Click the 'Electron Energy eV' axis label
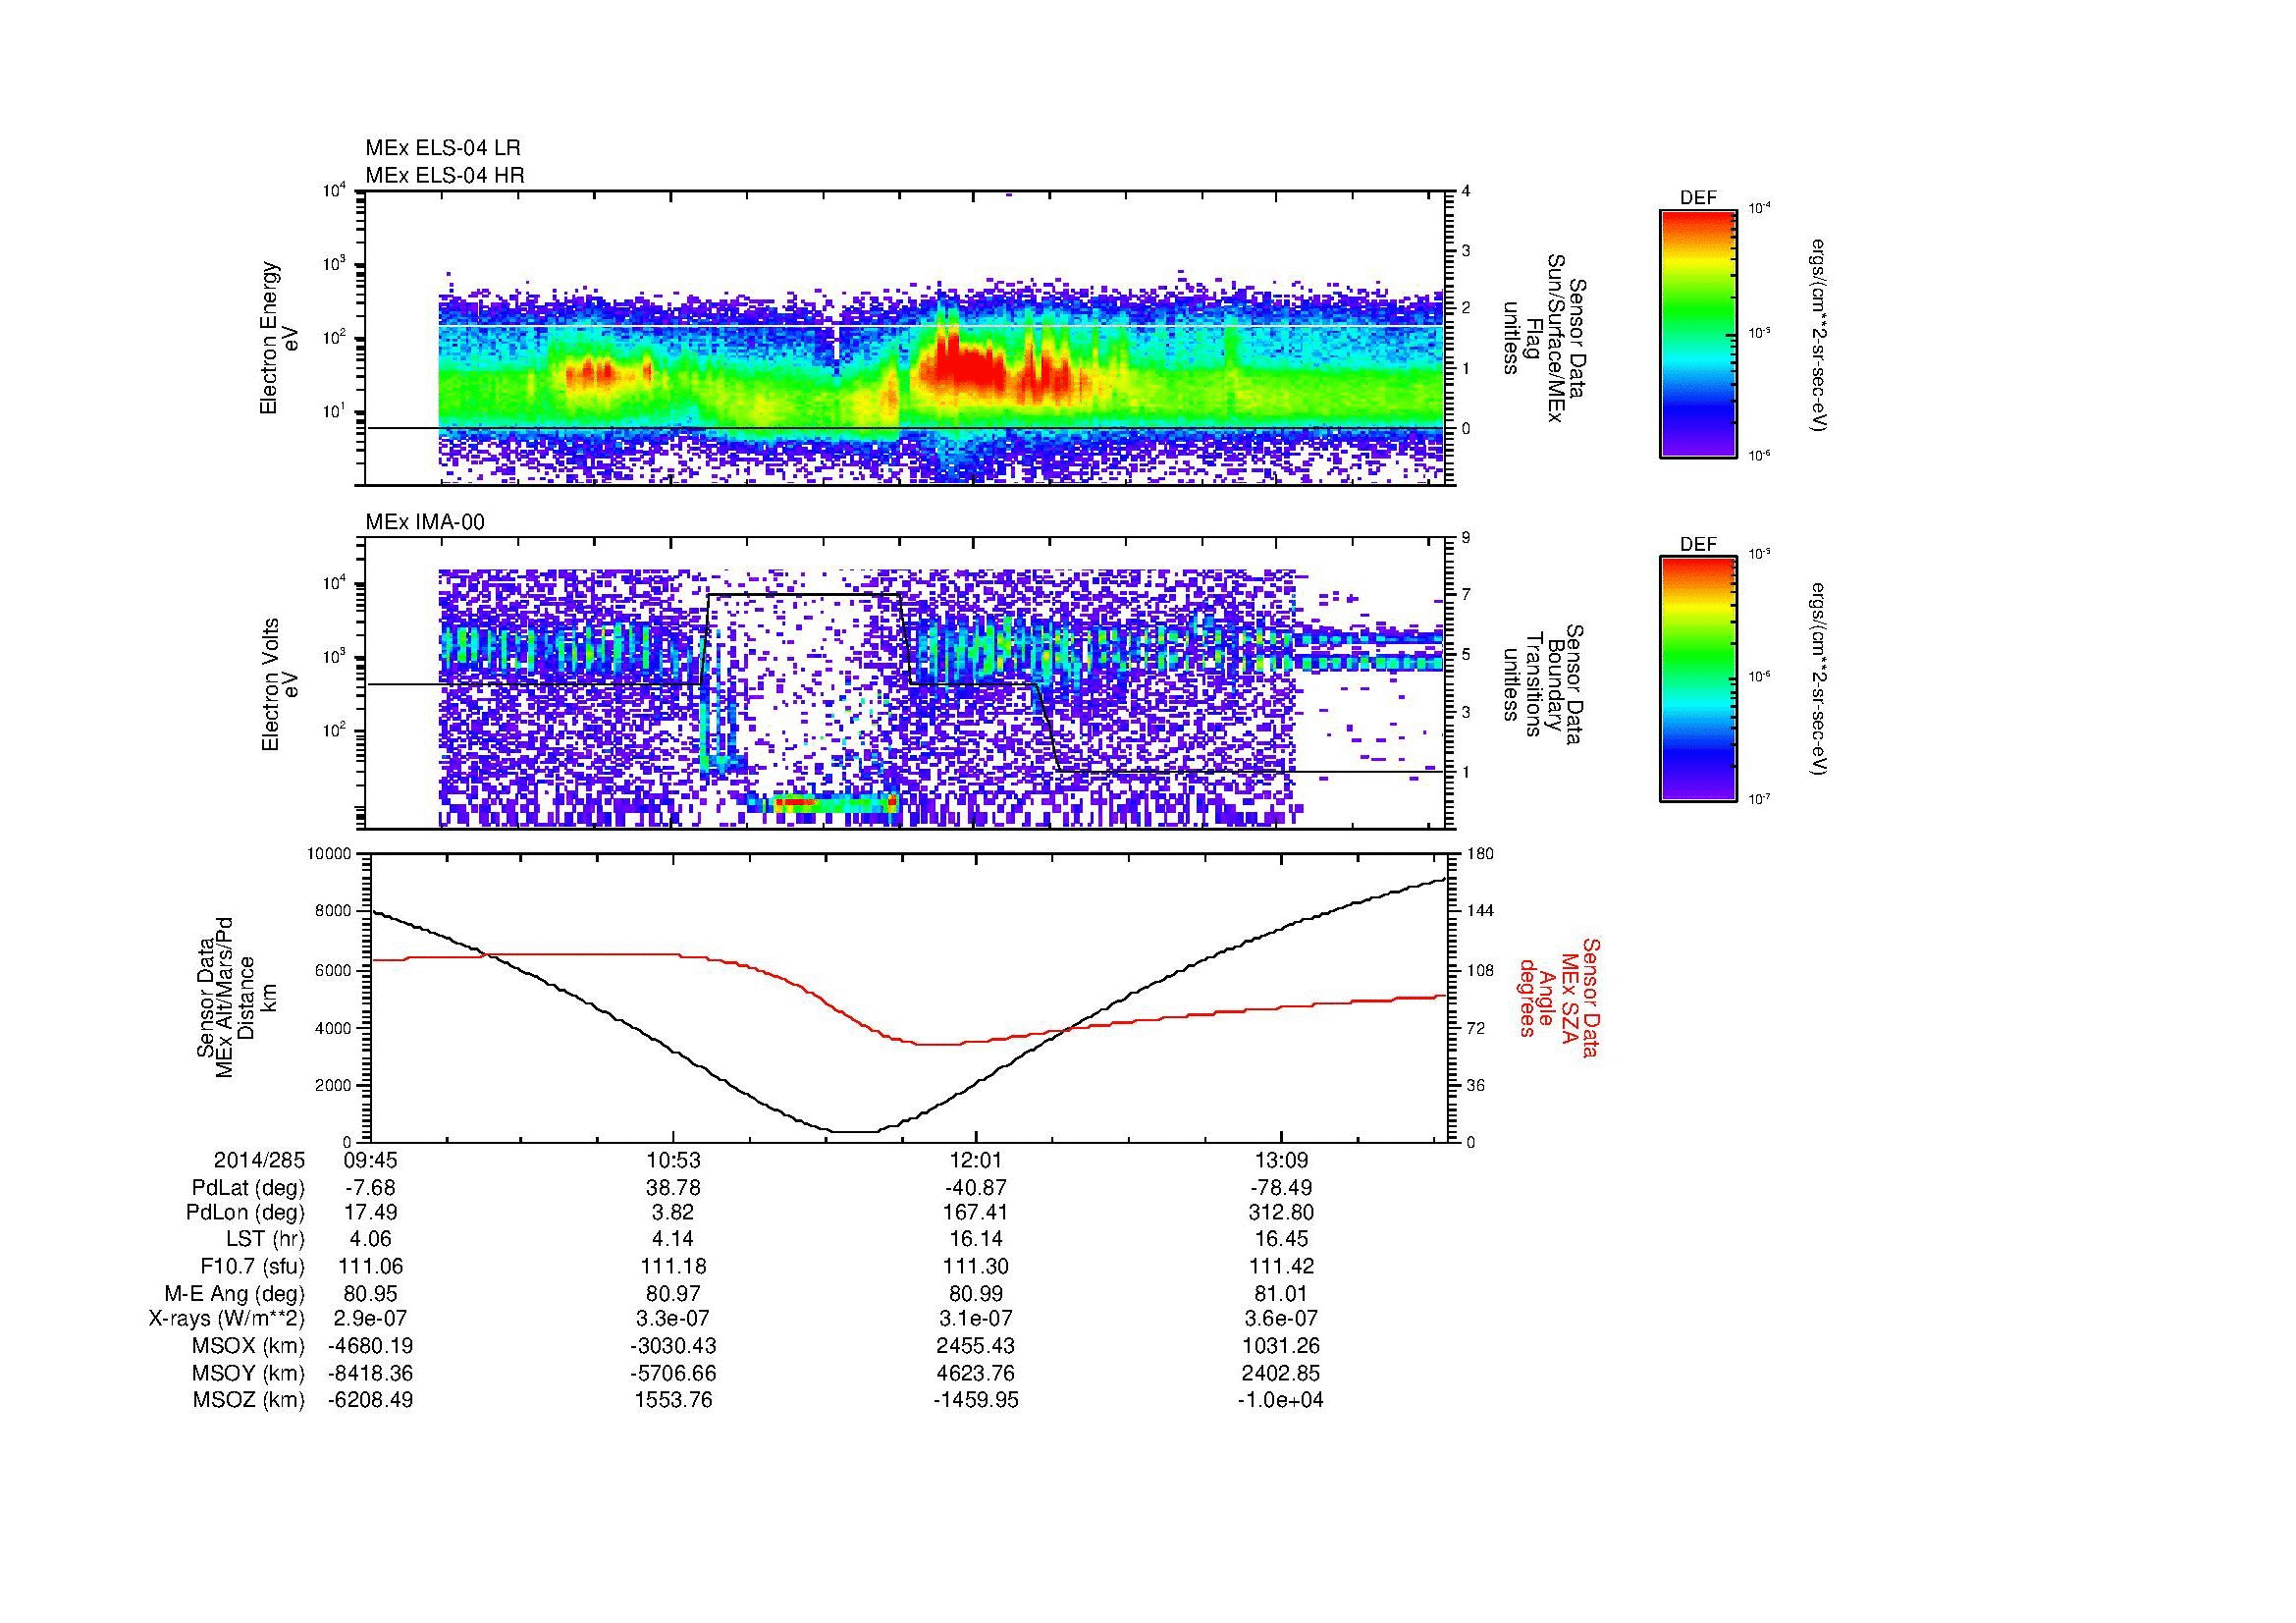Viewport: 2296px width, 1623px height. pyautogui.click(x=280, y=338)
